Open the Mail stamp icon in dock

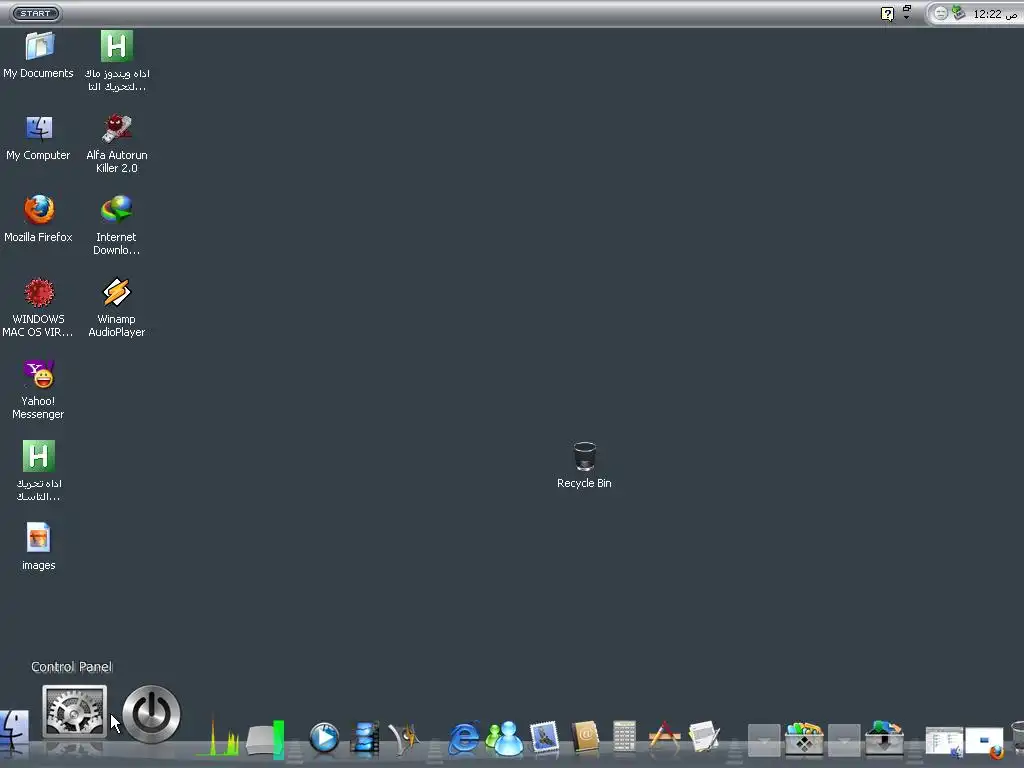544,738
